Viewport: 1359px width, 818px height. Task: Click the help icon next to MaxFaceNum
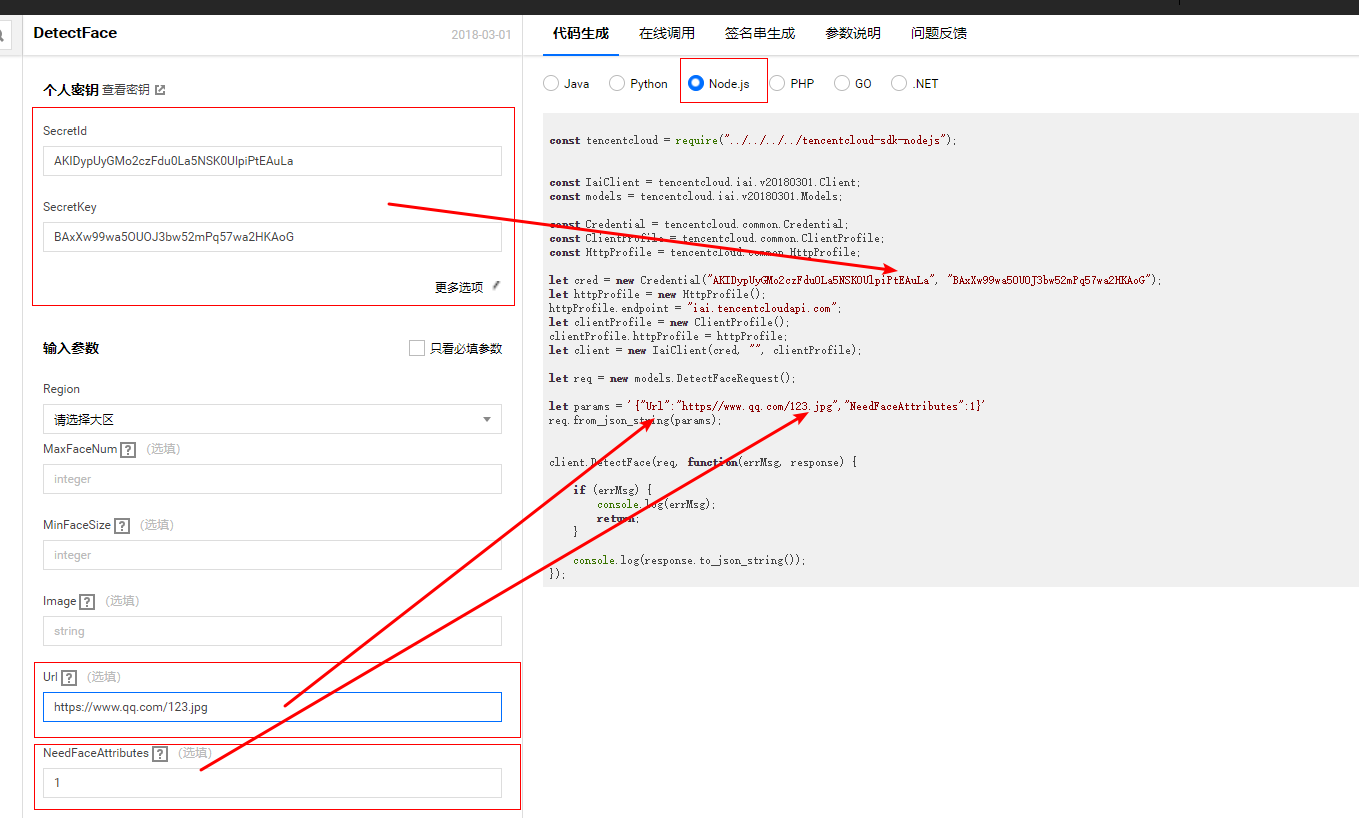(x=128, y=450)
